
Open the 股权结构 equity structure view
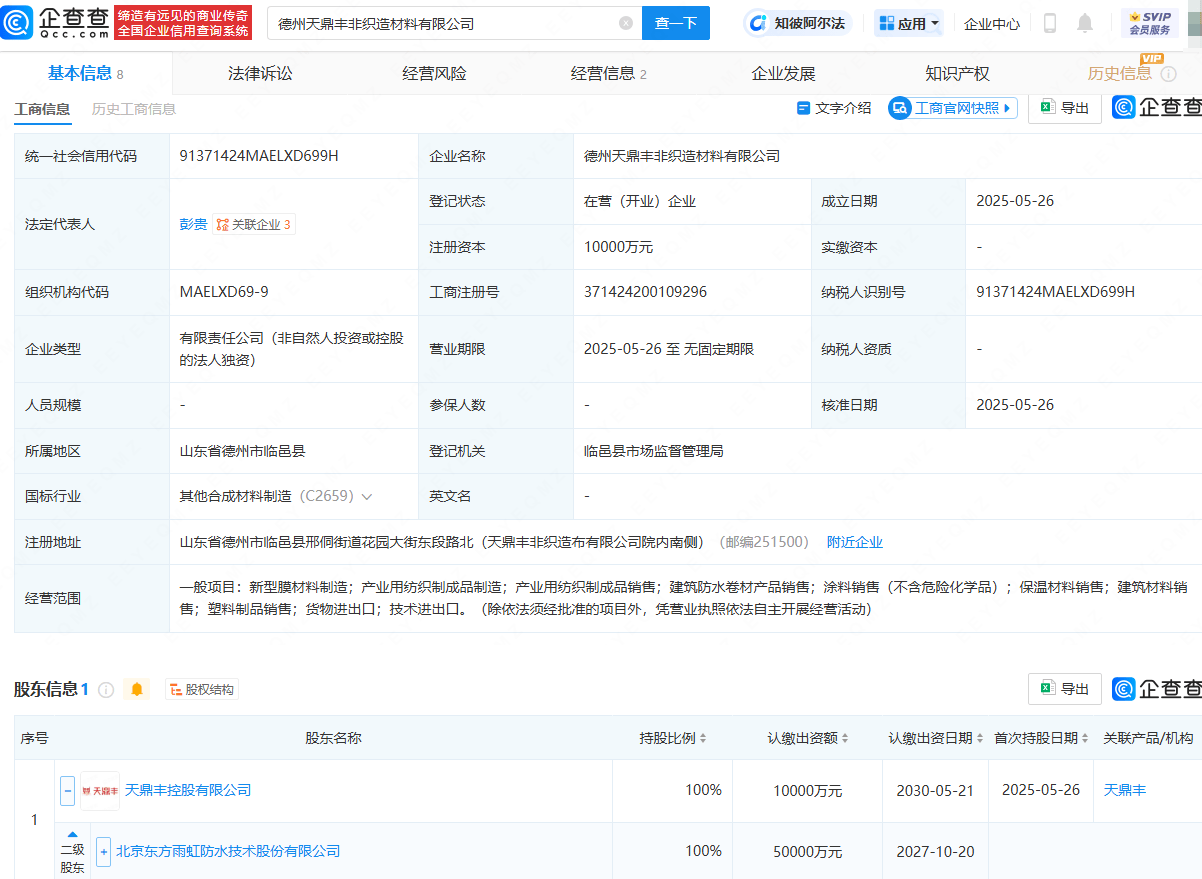(201, 689)
